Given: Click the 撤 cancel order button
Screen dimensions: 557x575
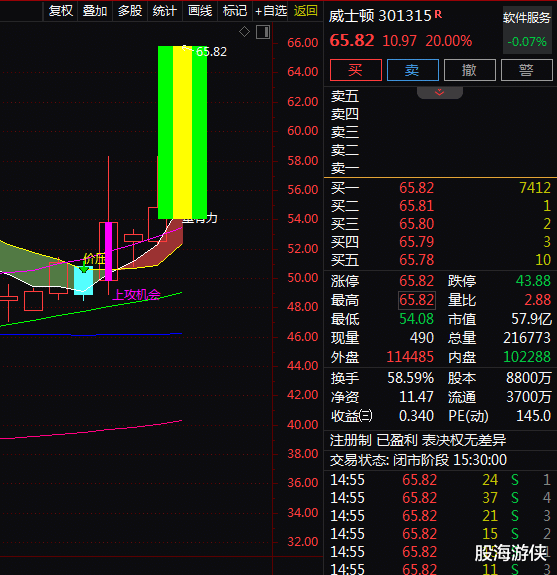Looking at the screenshot, I should [470, 70].
